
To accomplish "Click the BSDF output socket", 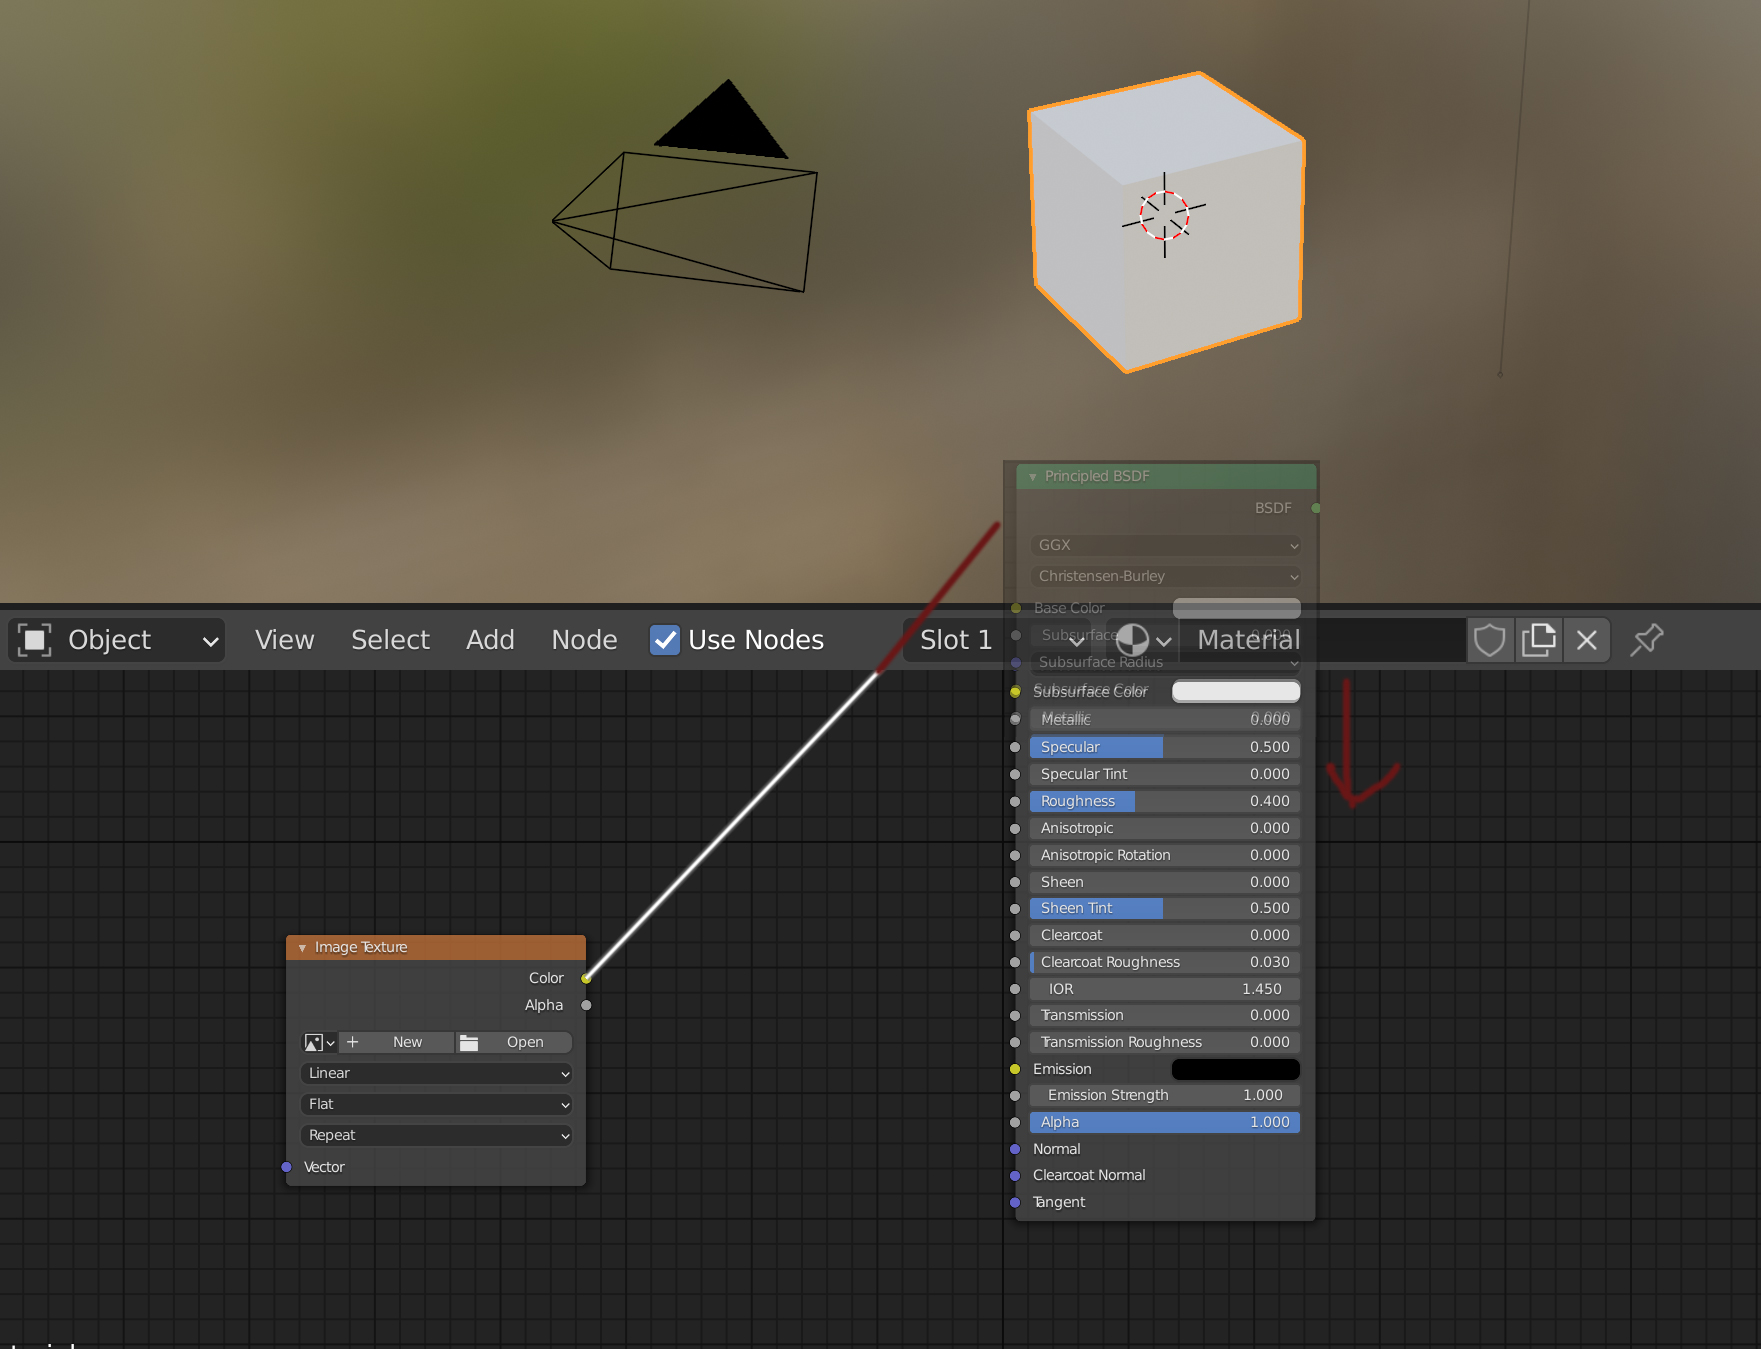I will click(x=1316, y=509).
